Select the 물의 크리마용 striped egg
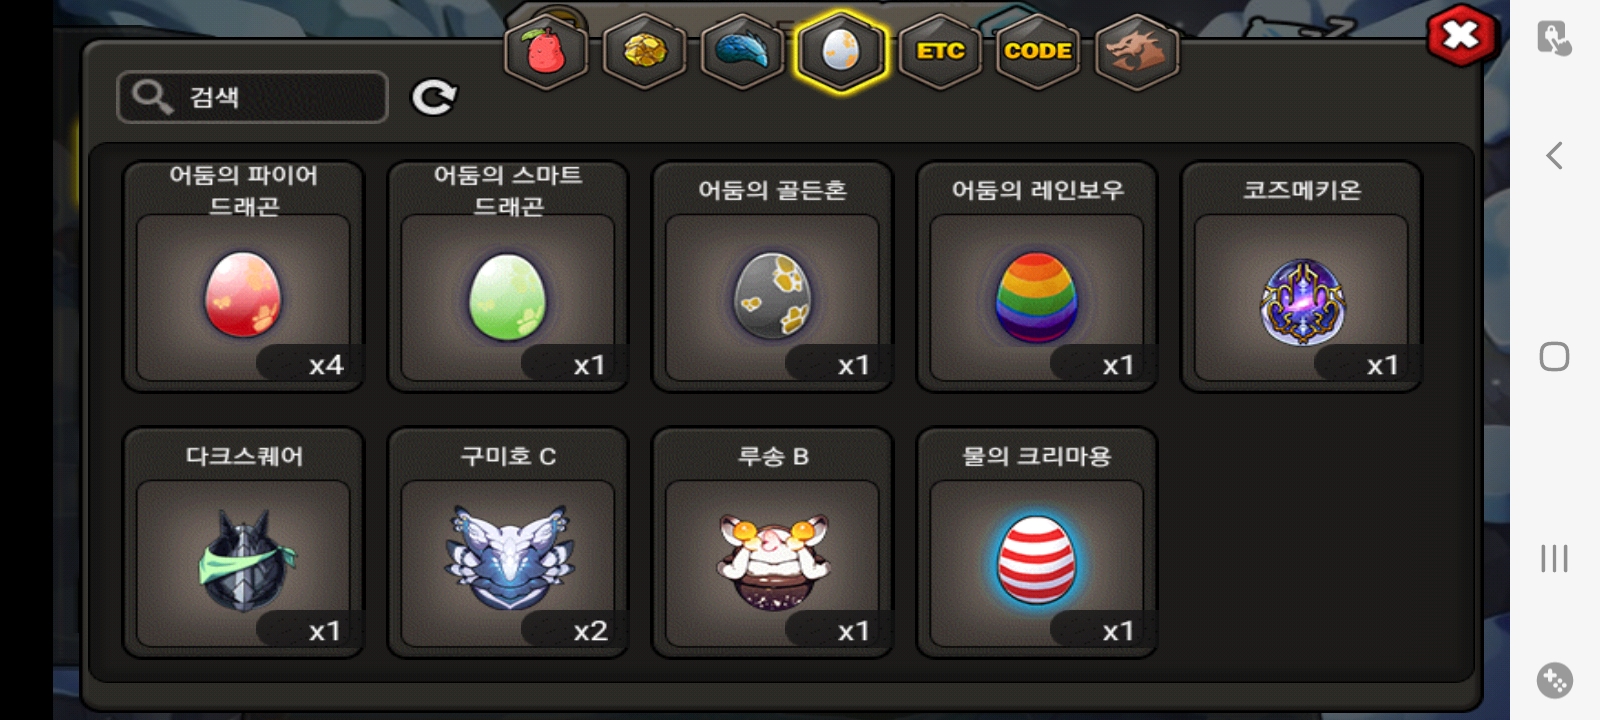1600x720 pixels. [1037, 543]
